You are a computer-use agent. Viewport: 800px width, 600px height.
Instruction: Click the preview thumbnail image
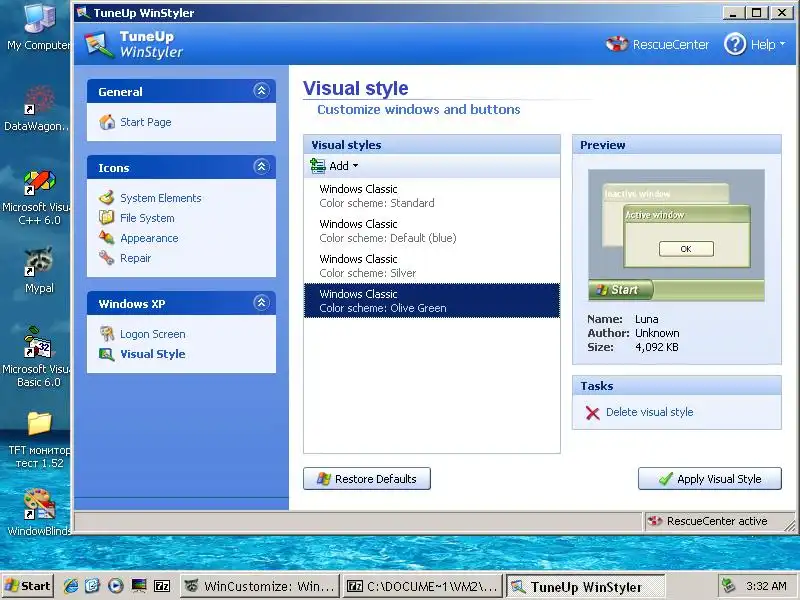(677, 235)
